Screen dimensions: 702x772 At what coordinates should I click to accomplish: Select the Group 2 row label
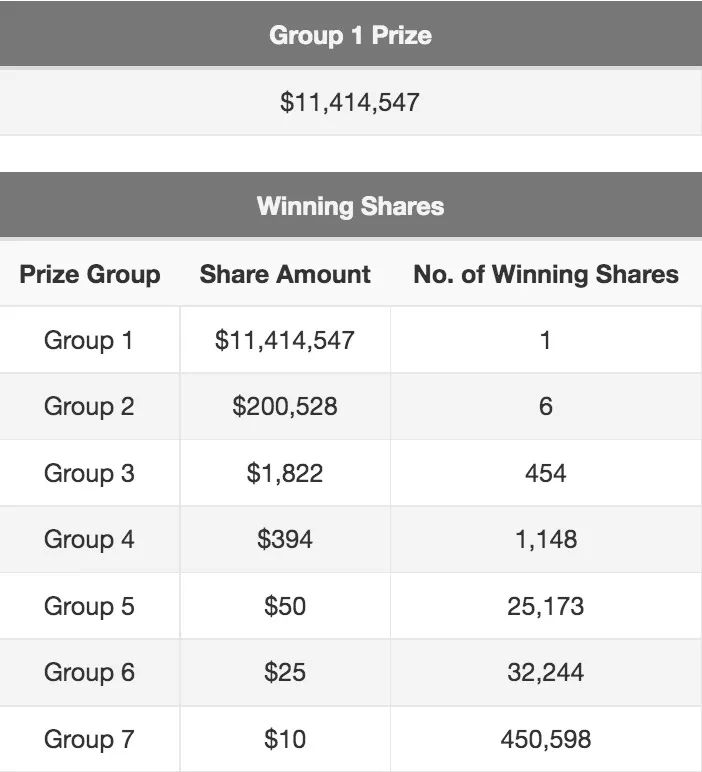[x=89, y=407]
